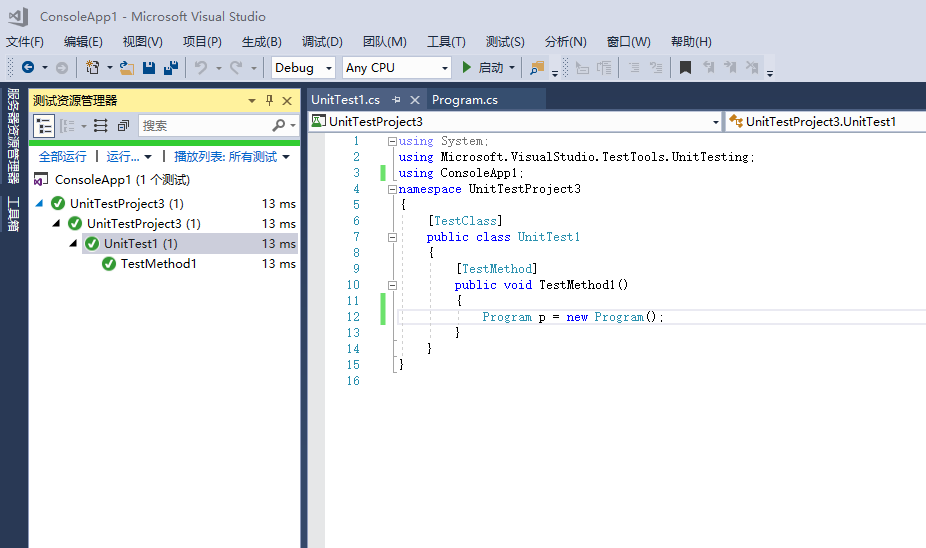
Task: Click the ConsoleApp1 (1 个测试) row
Action: point(164,180)
